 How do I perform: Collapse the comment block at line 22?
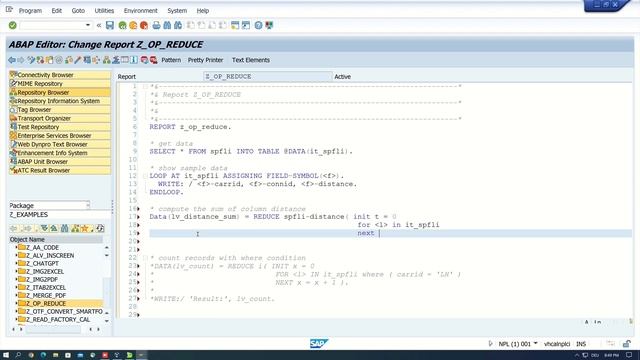(145, 258)
